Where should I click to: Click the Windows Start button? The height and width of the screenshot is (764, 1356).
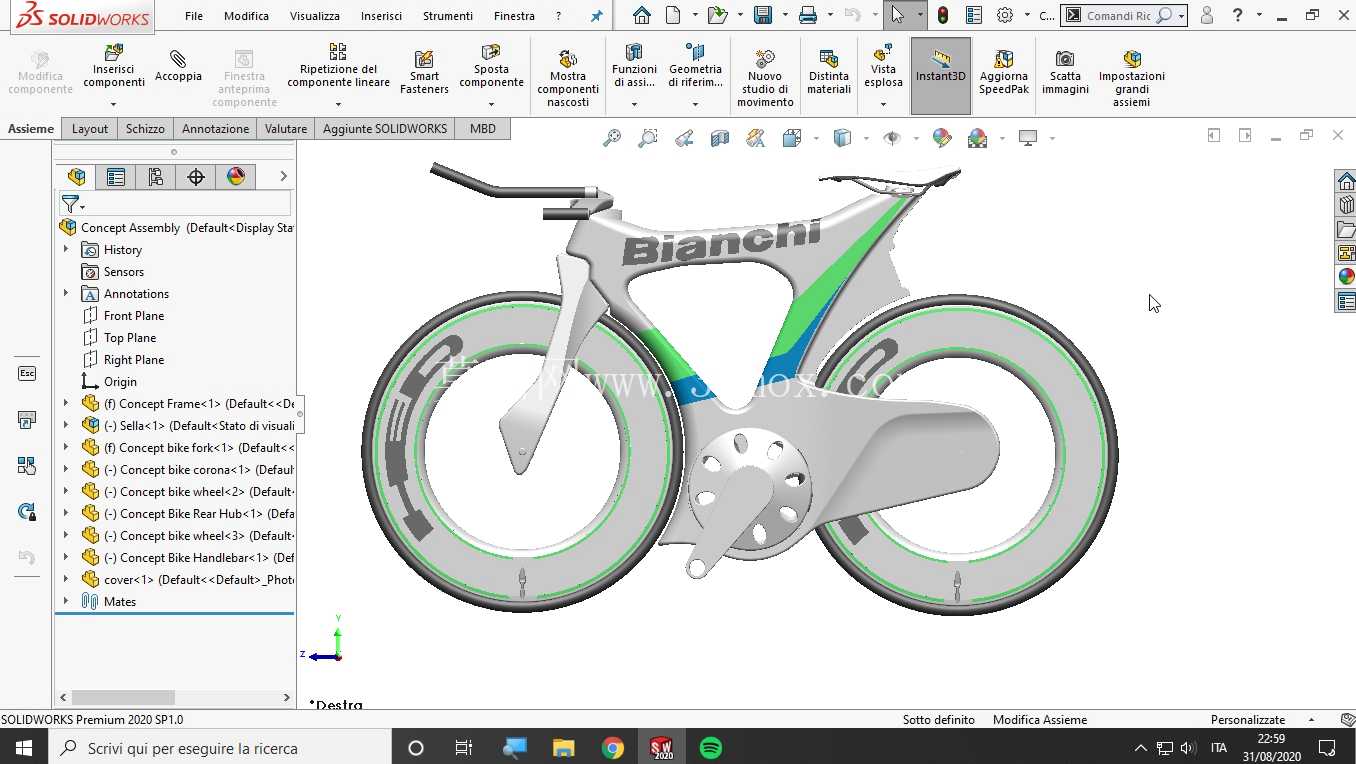(23, 748)
